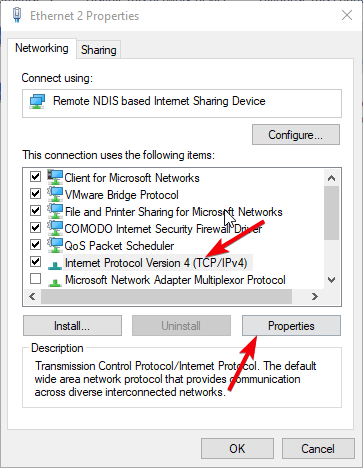Select the VMware Bridge Protocol icon
This screenshot has width=363, height=468.
[55, 194]
